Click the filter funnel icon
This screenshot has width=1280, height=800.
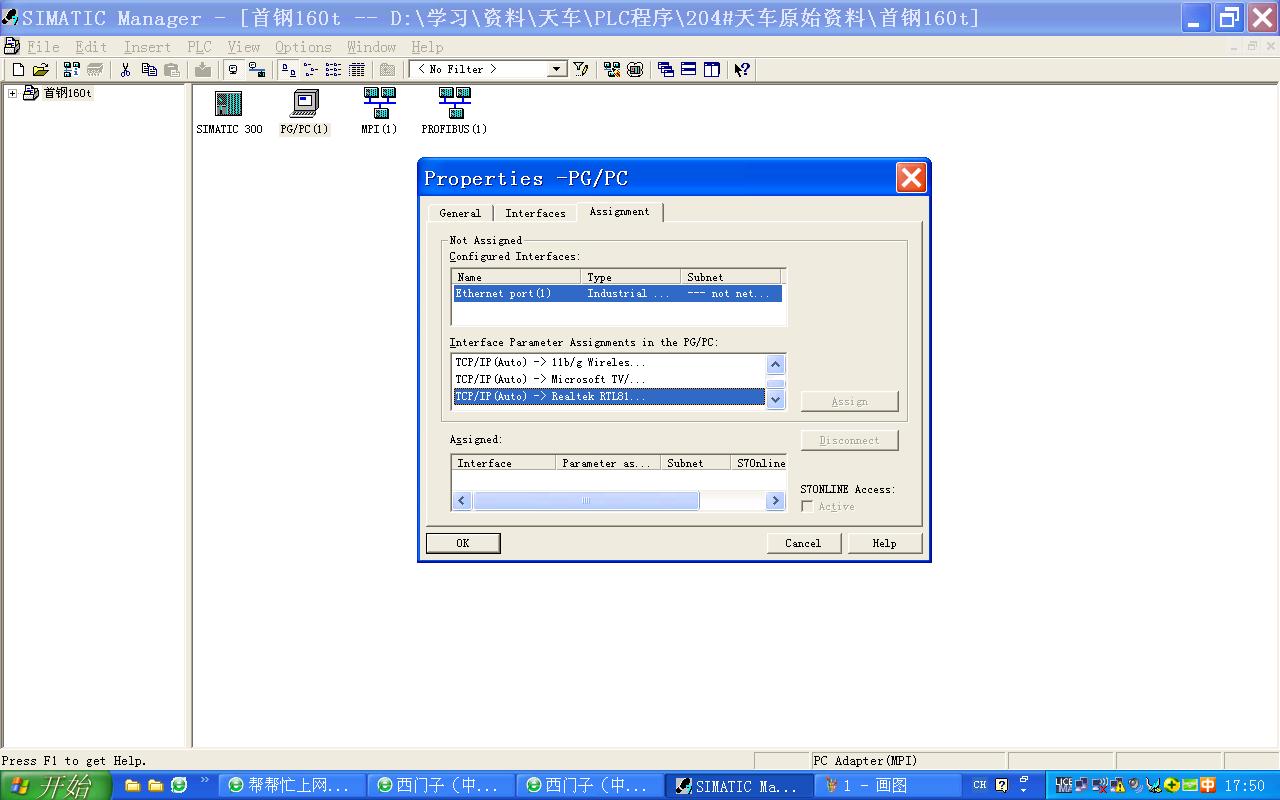point(581,70)
